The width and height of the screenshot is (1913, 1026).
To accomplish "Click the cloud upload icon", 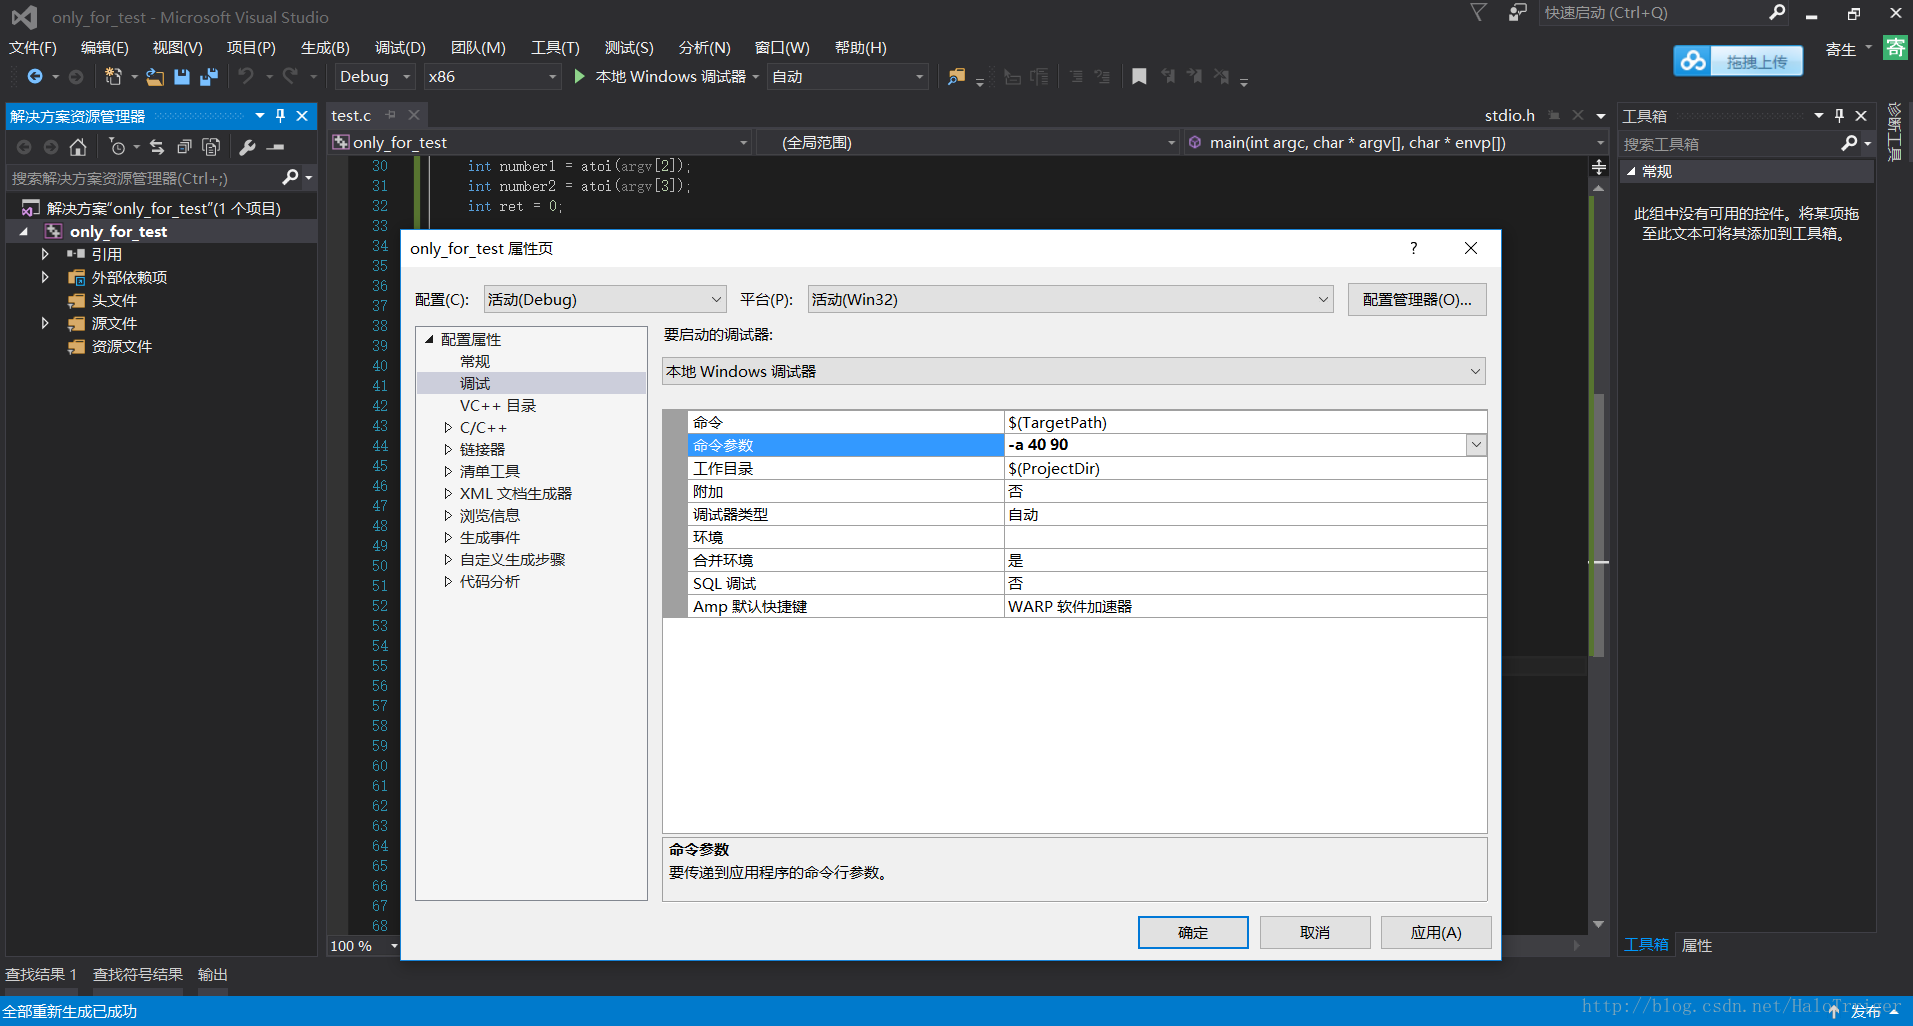I will 1693,61.
